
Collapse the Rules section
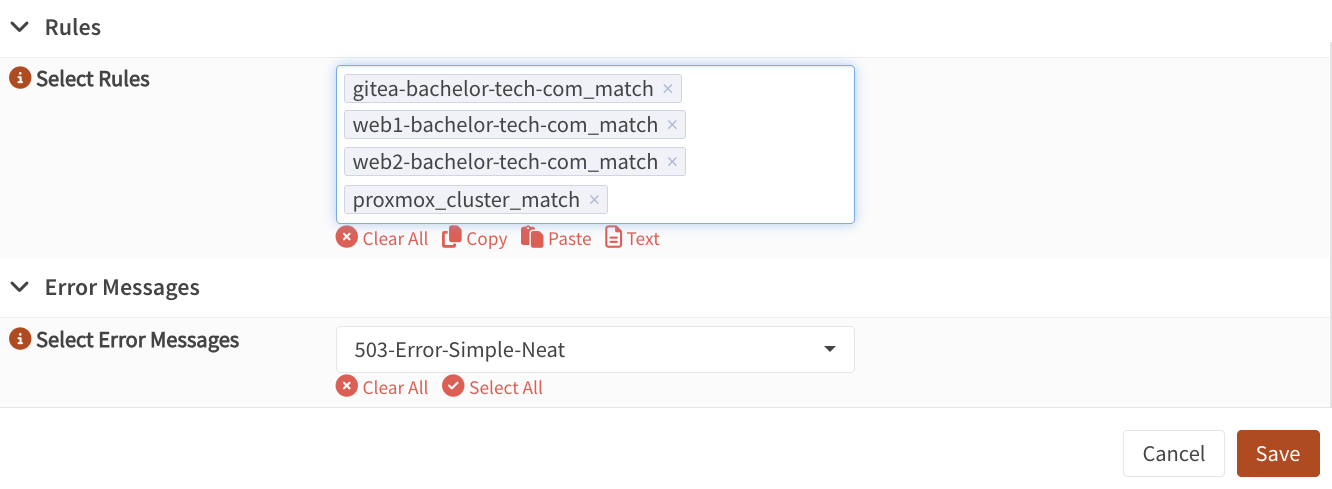pyautogui.click(x=19, y=27)
